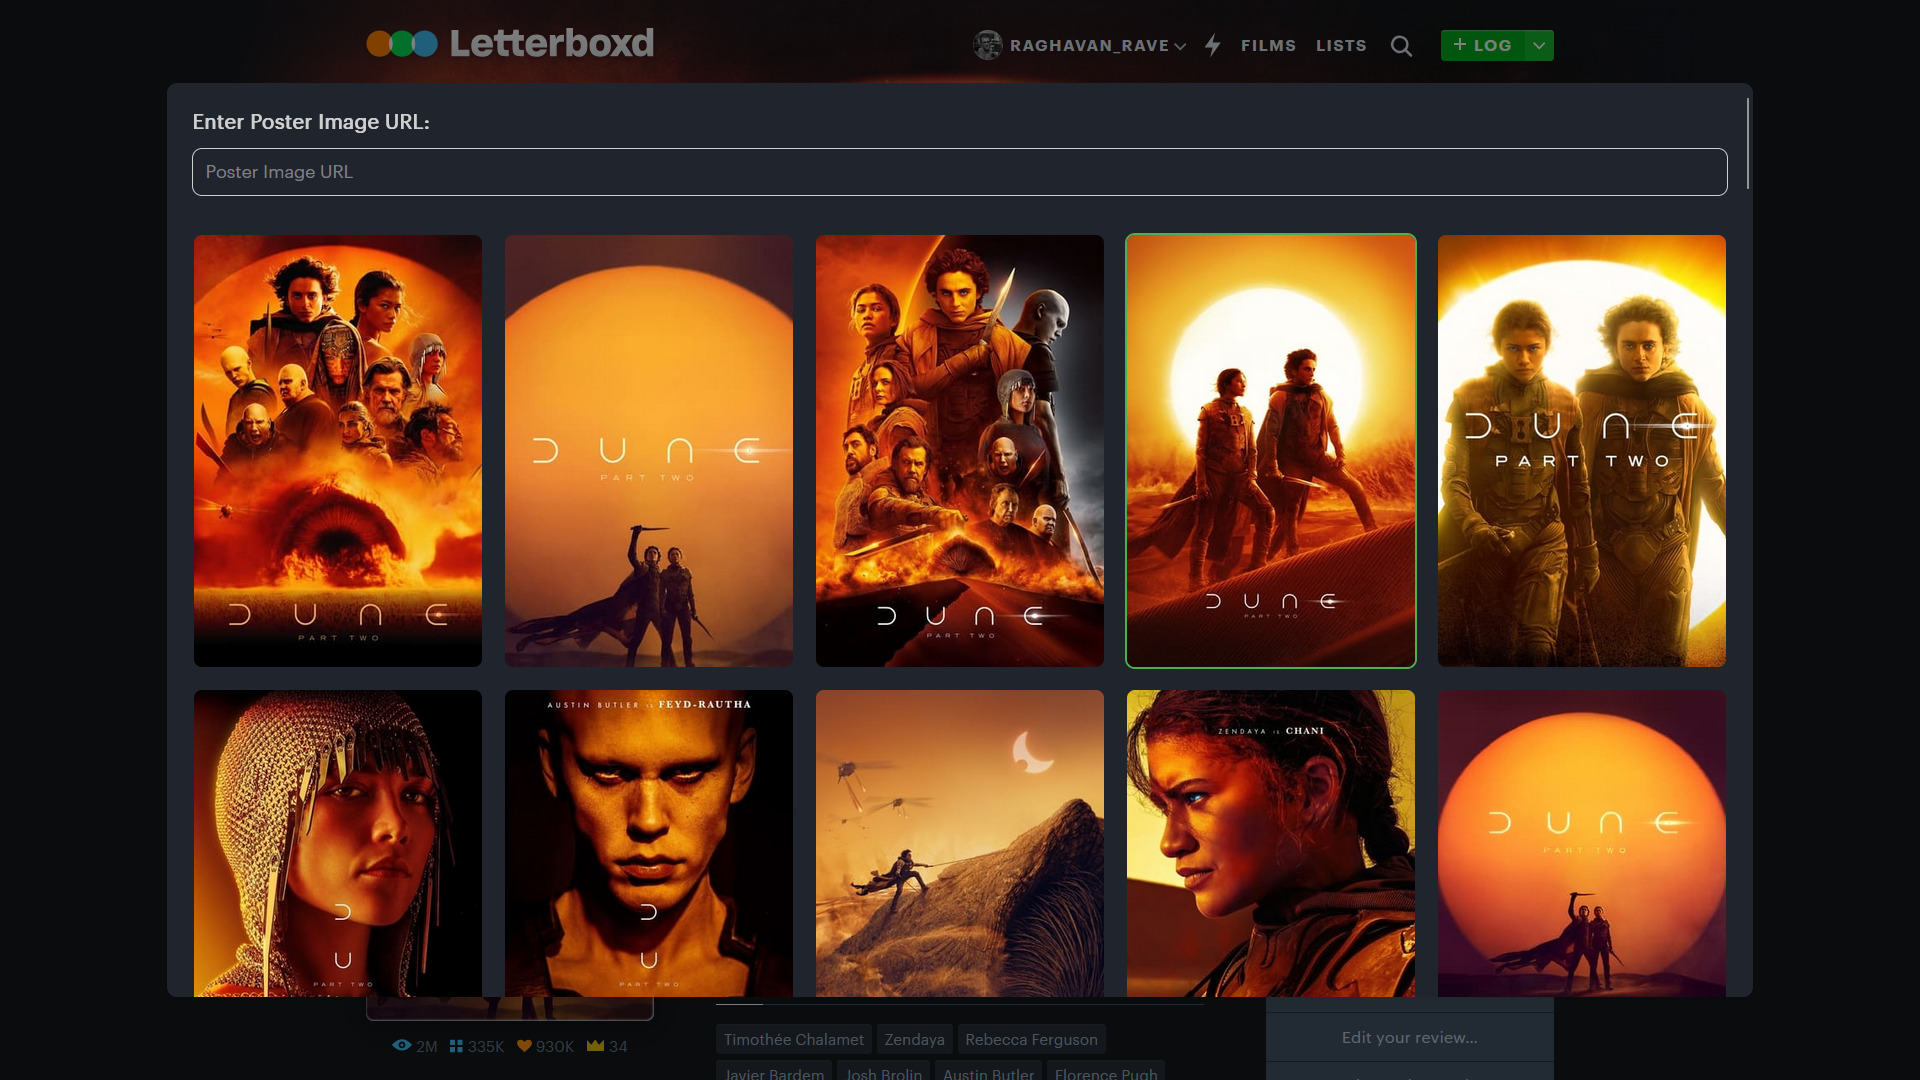Open the search magnifier icon
Viewport: 1920px width, 1080px height.
point(1401,46)
